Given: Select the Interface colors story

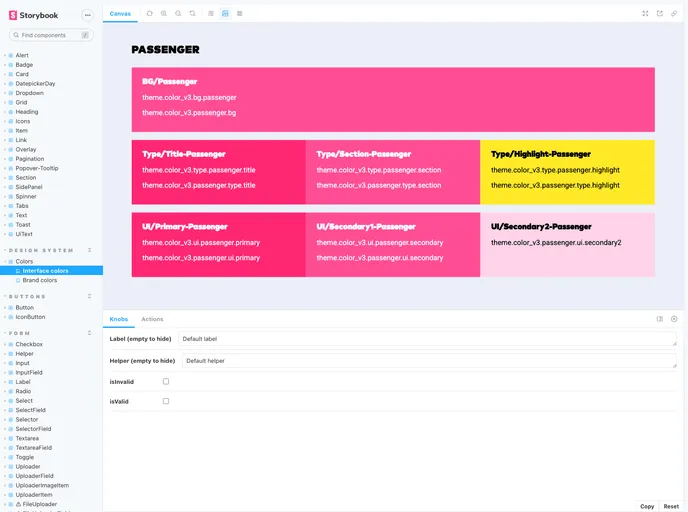Looking at the screenshot, I should pos(51,271).
